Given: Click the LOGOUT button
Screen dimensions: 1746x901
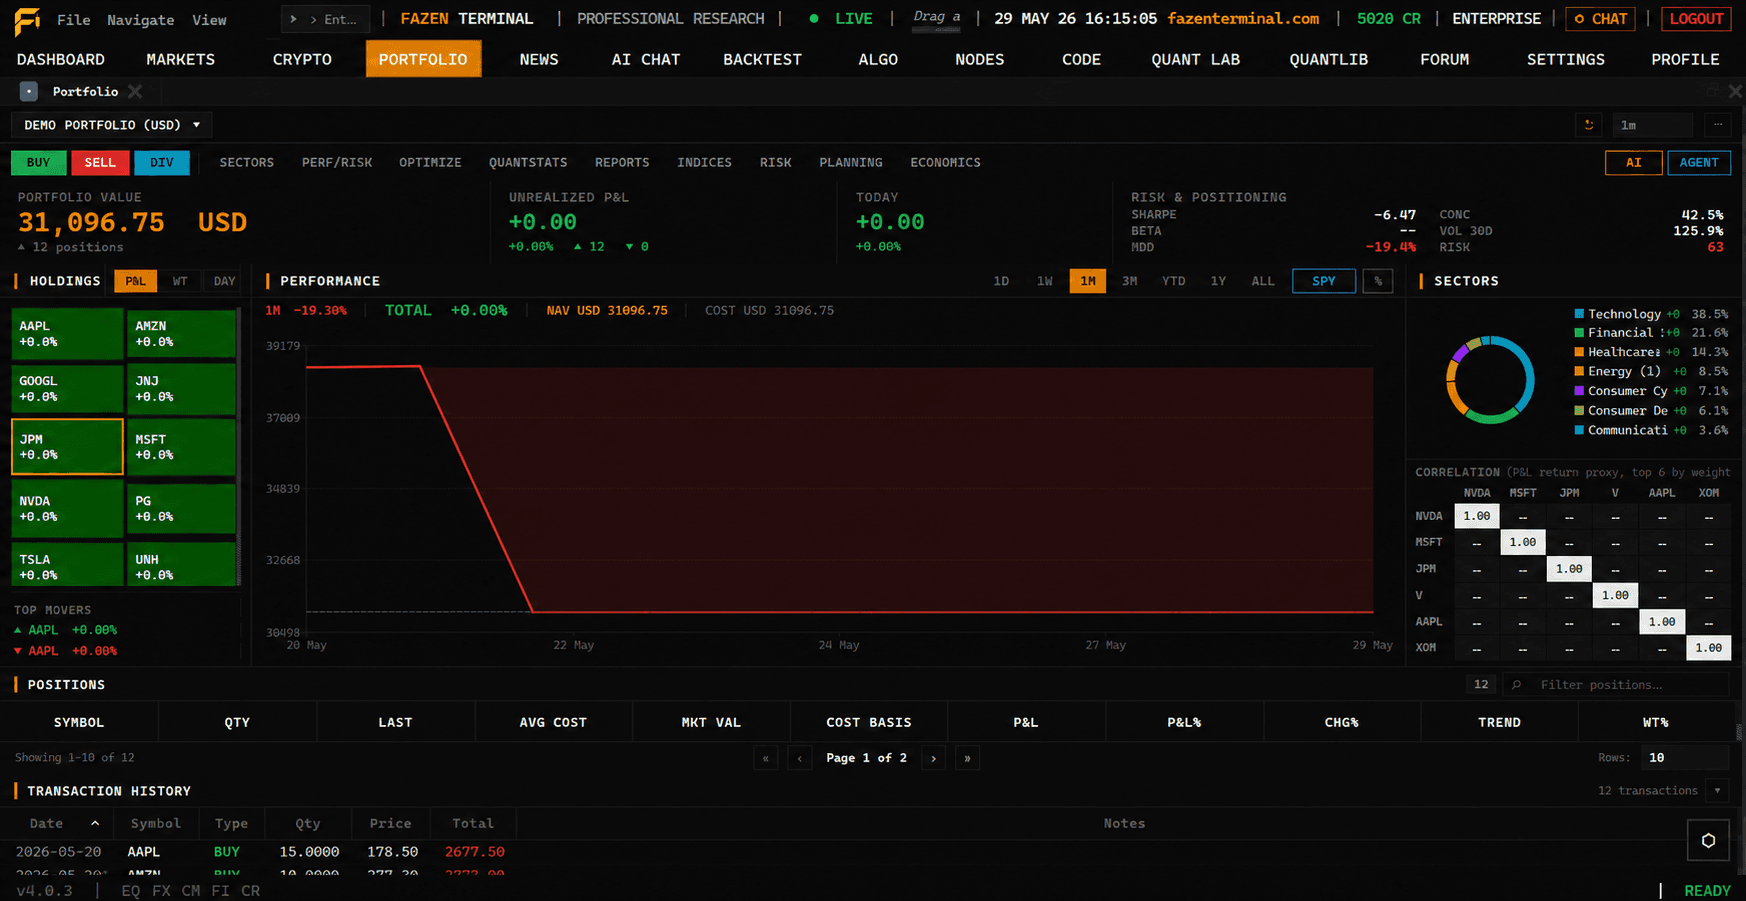Looking at the screenshot, I should pyautogui.click(x=1697, y=19).
